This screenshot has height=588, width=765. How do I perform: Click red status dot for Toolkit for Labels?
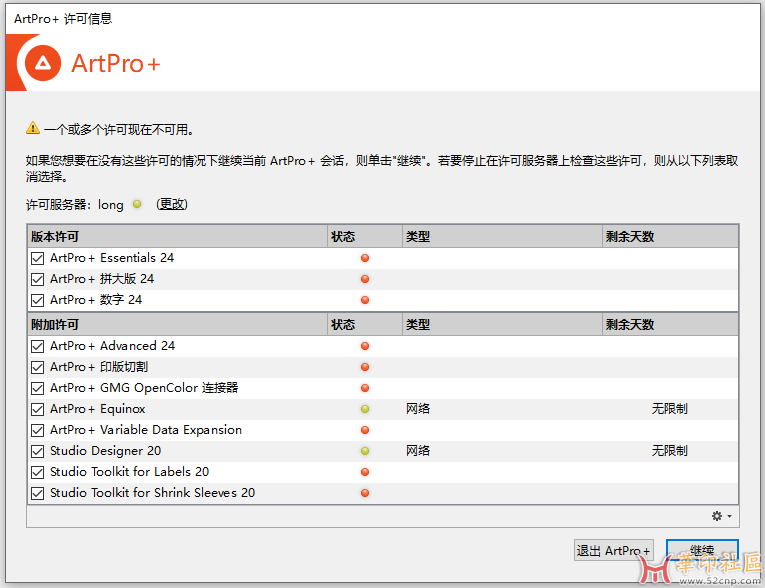click(364, 472)
